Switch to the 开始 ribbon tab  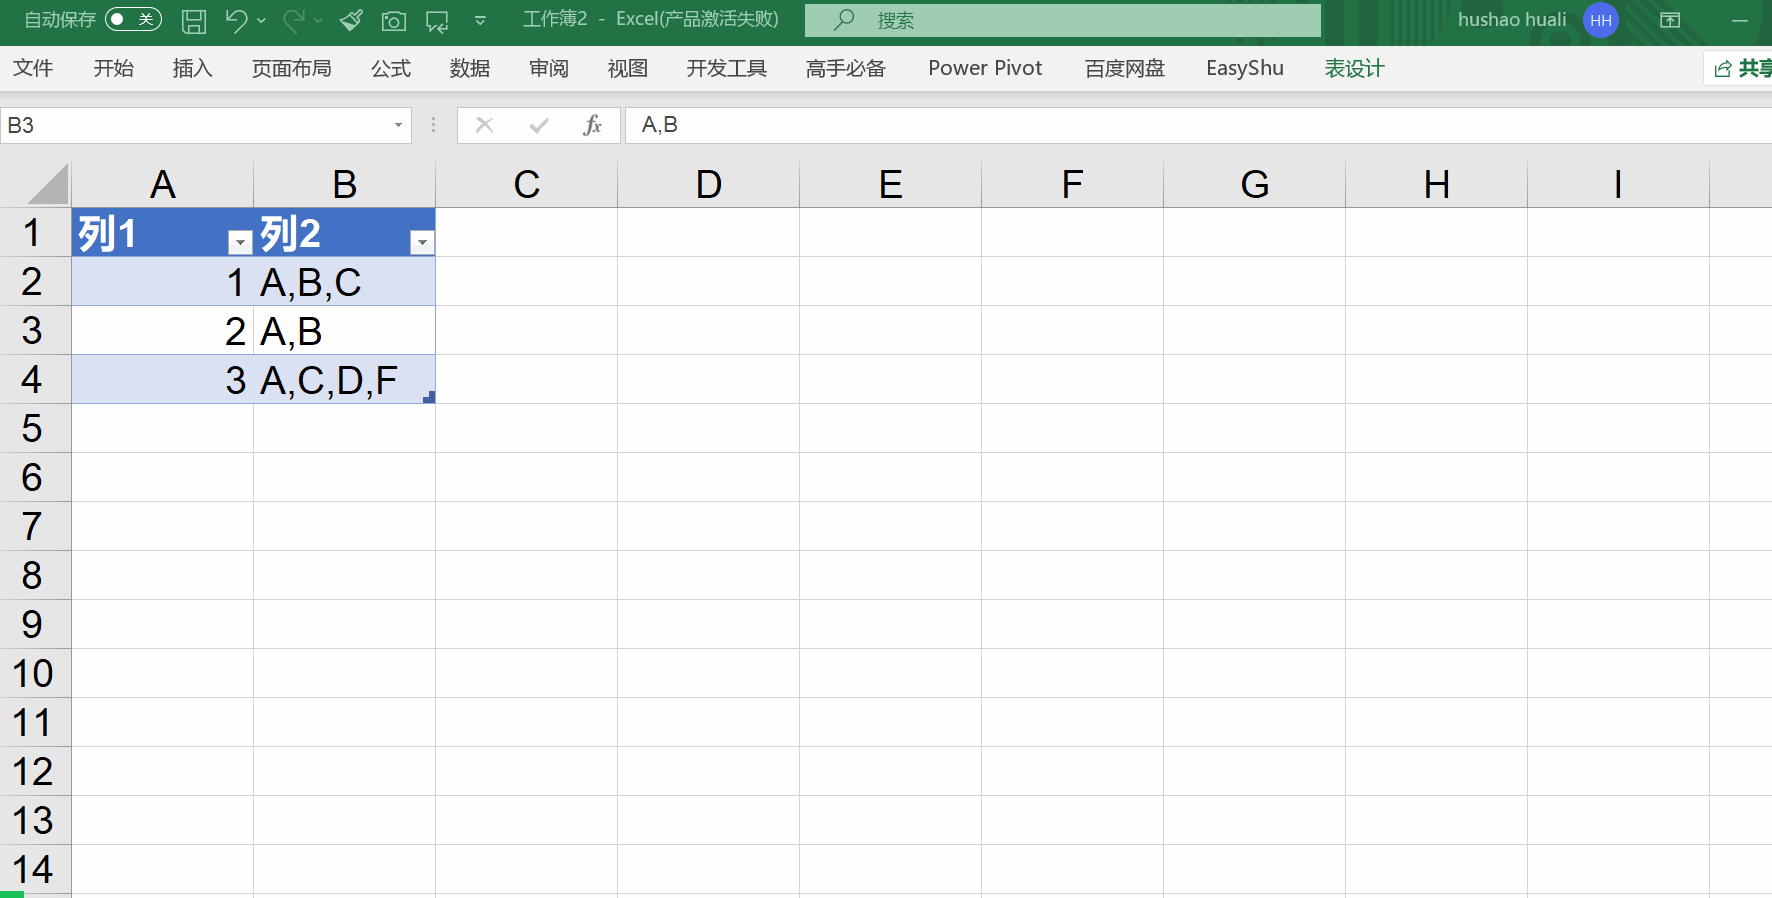113,68
